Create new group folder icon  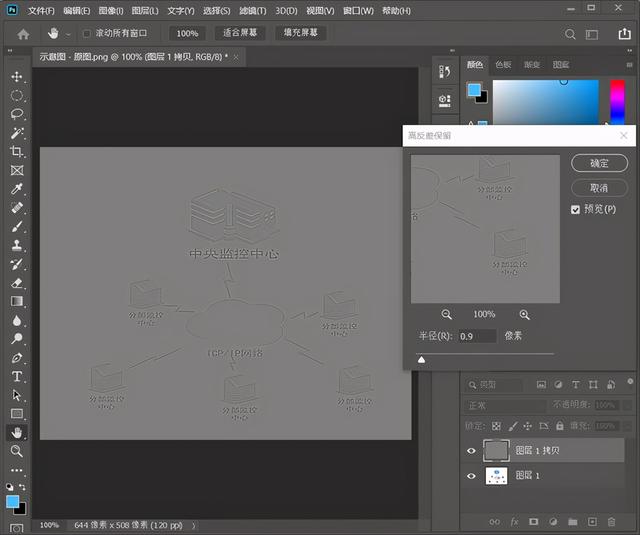tap(573, 522)
